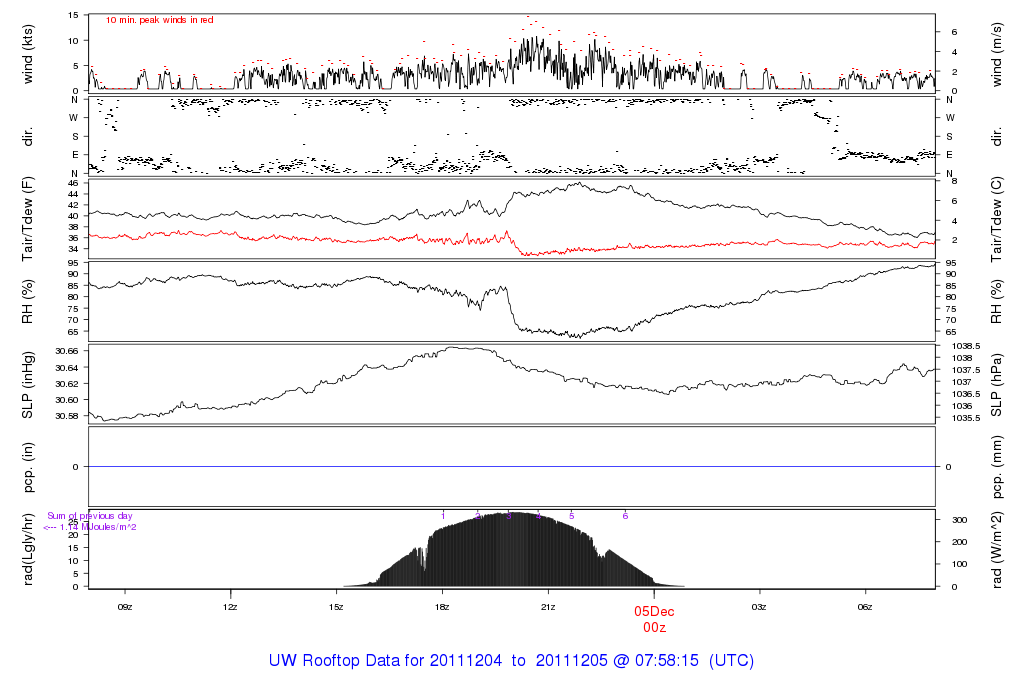
Task: Select the 'rad(Lgly/hr)' axis label
Action: pyautogui.click(x=27, y=550)
